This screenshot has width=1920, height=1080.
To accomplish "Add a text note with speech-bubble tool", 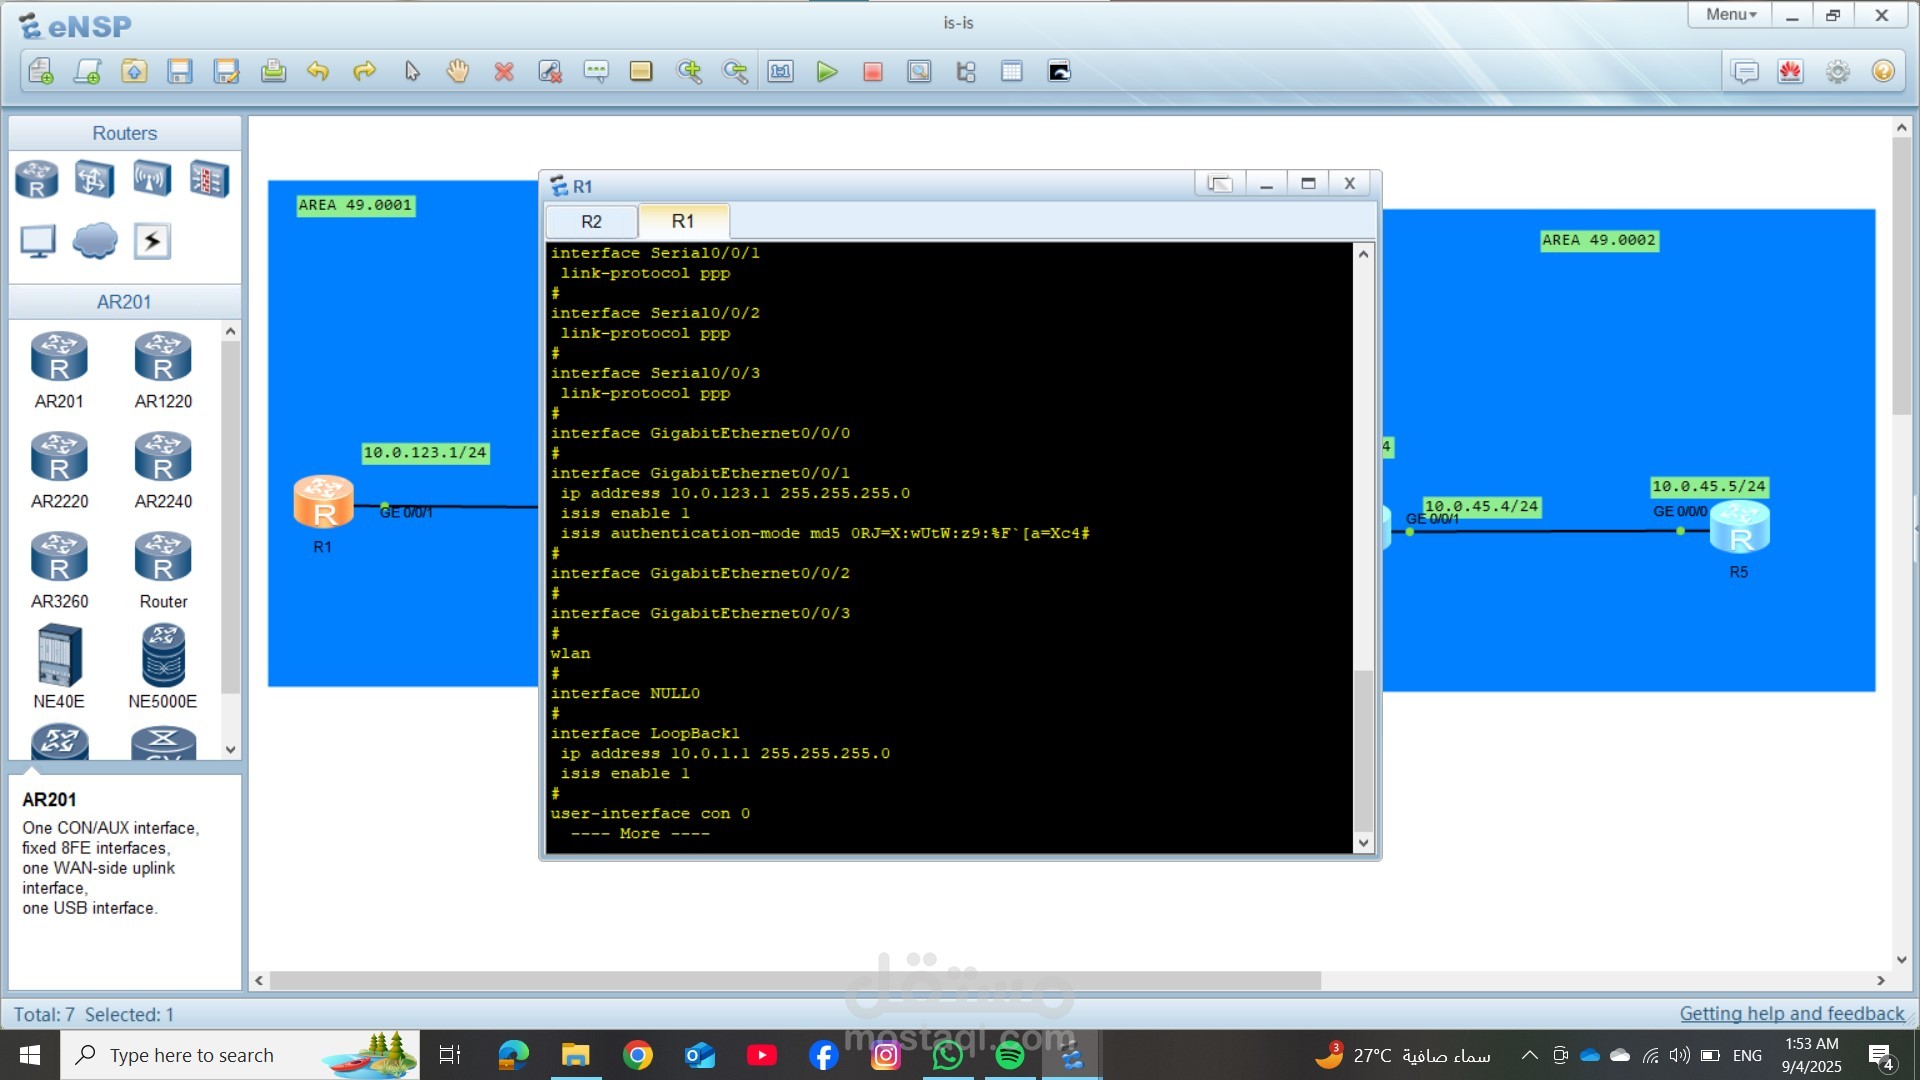I will point(596,71).
